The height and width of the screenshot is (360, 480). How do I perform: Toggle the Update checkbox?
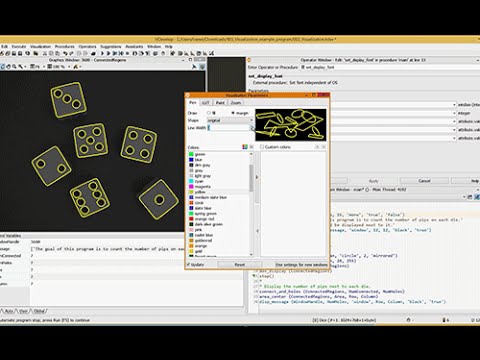pyautogui.click(x=188, y=264)
